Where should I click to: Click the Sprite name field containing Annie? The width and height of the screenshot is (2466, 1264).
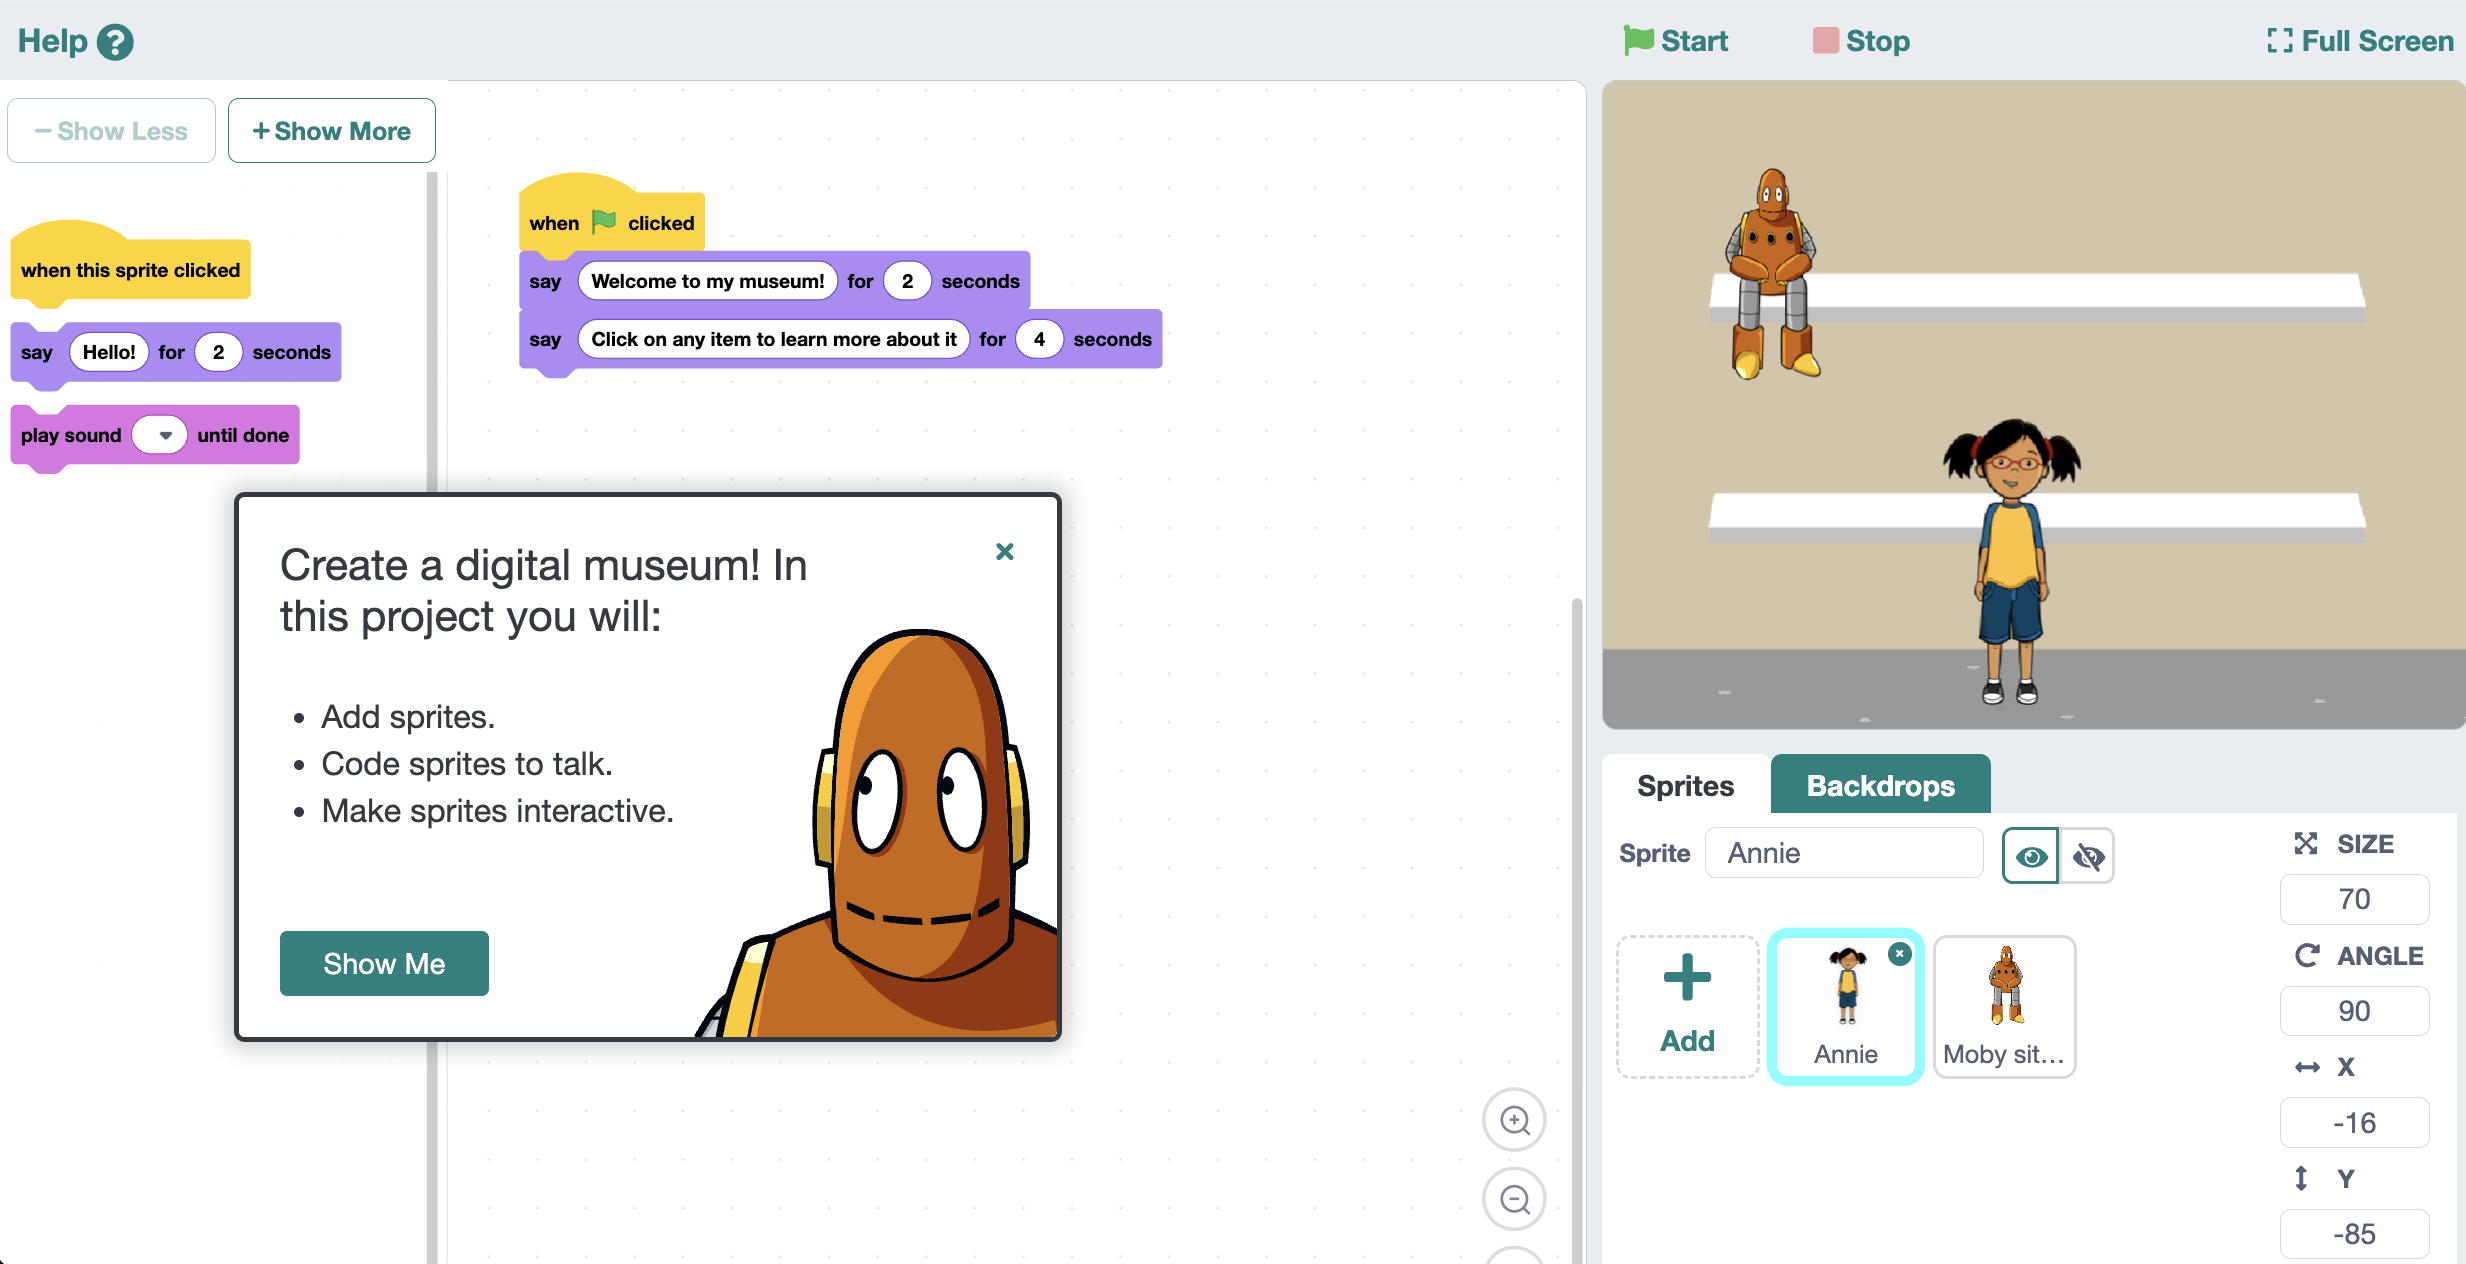(1843, 853)
